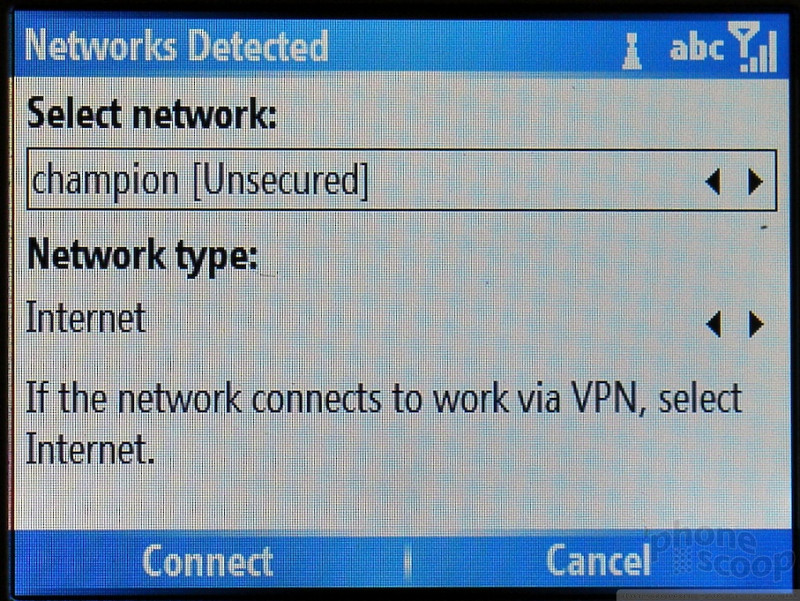Viewport: 800px width, 601px height.
Task: Tap the Wi-Fi status icon in title bar
Action: 632,51
